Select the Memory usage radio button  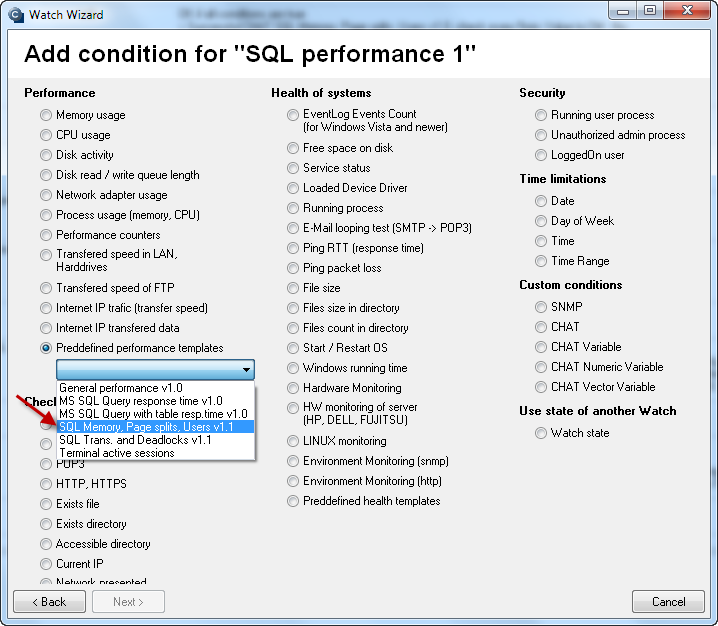coord(46,115)
